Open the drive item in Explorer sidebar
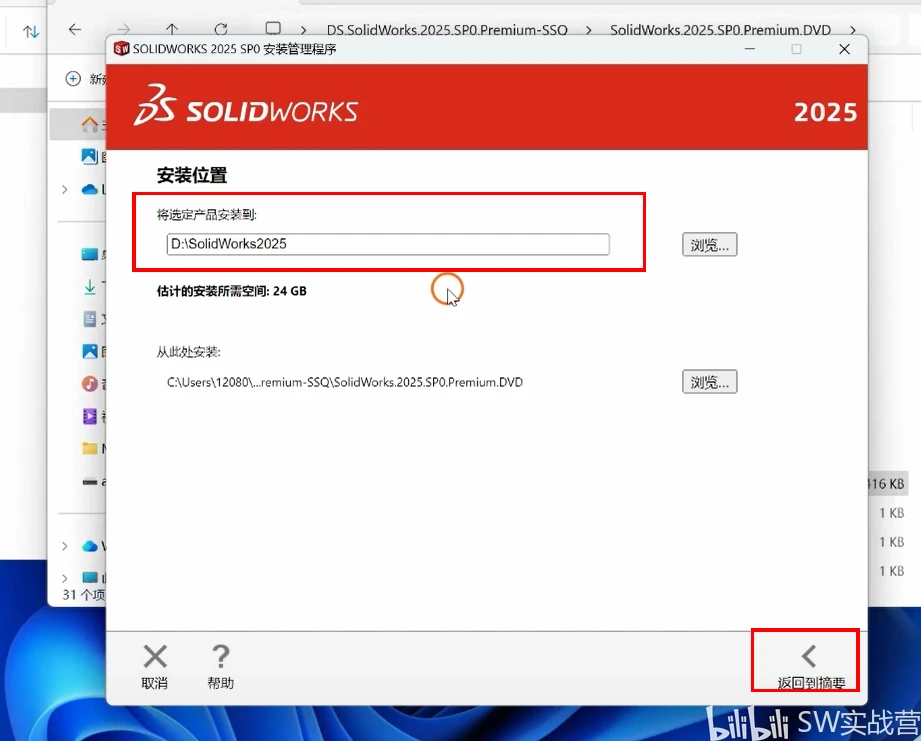The image size is (921, 741). [x=90, y=481]
